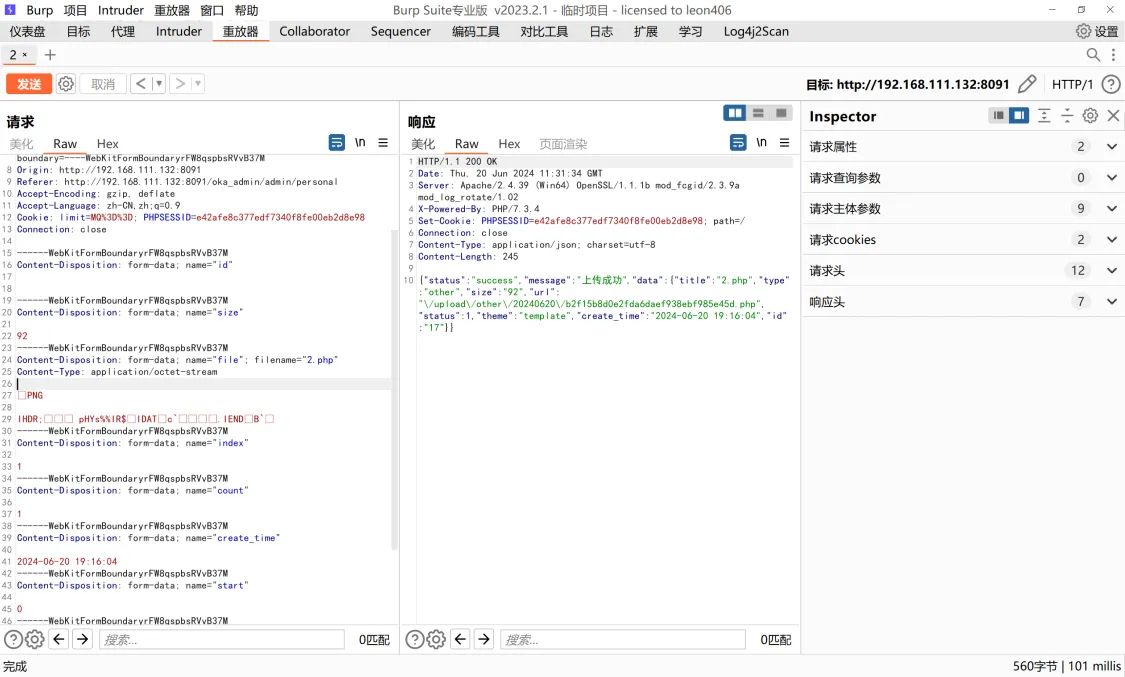Open the 项目 project menu

[x=75, y=10]
